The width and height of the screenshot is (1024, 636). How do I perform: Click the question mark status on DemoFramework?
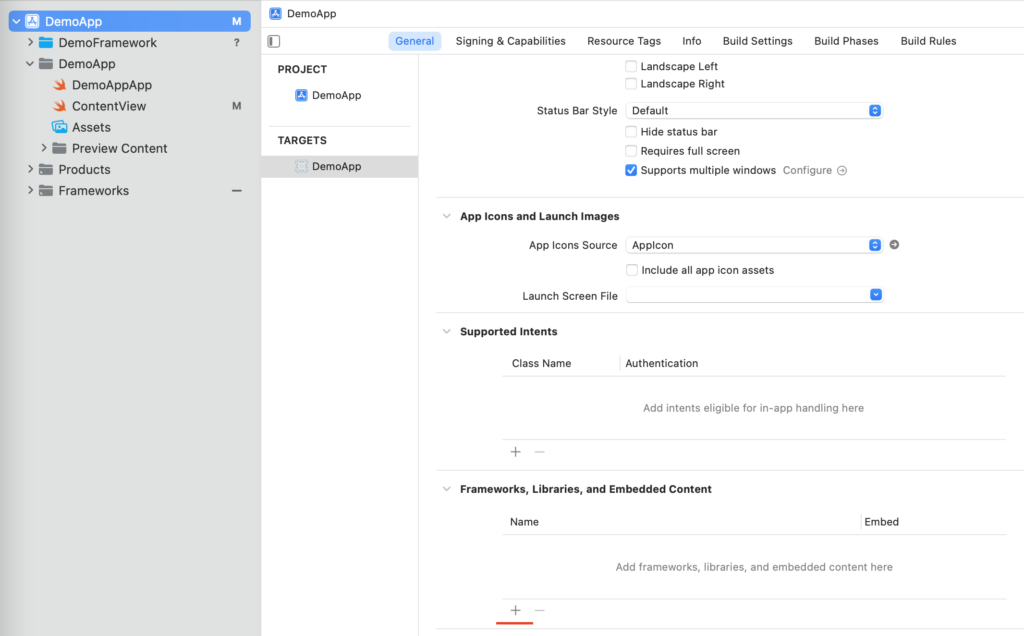tap(236, 42)
